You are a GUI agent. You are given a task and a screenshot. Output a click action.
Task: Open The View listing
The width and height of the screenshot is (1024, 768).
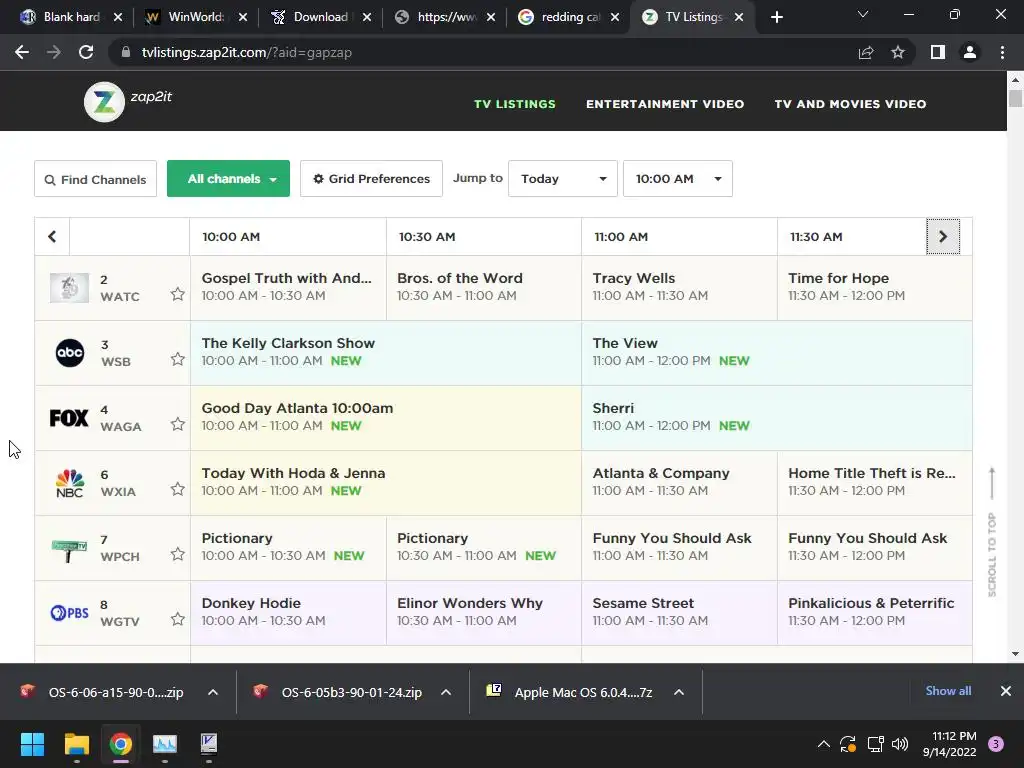pyautogui.click(x=776, y=353)
